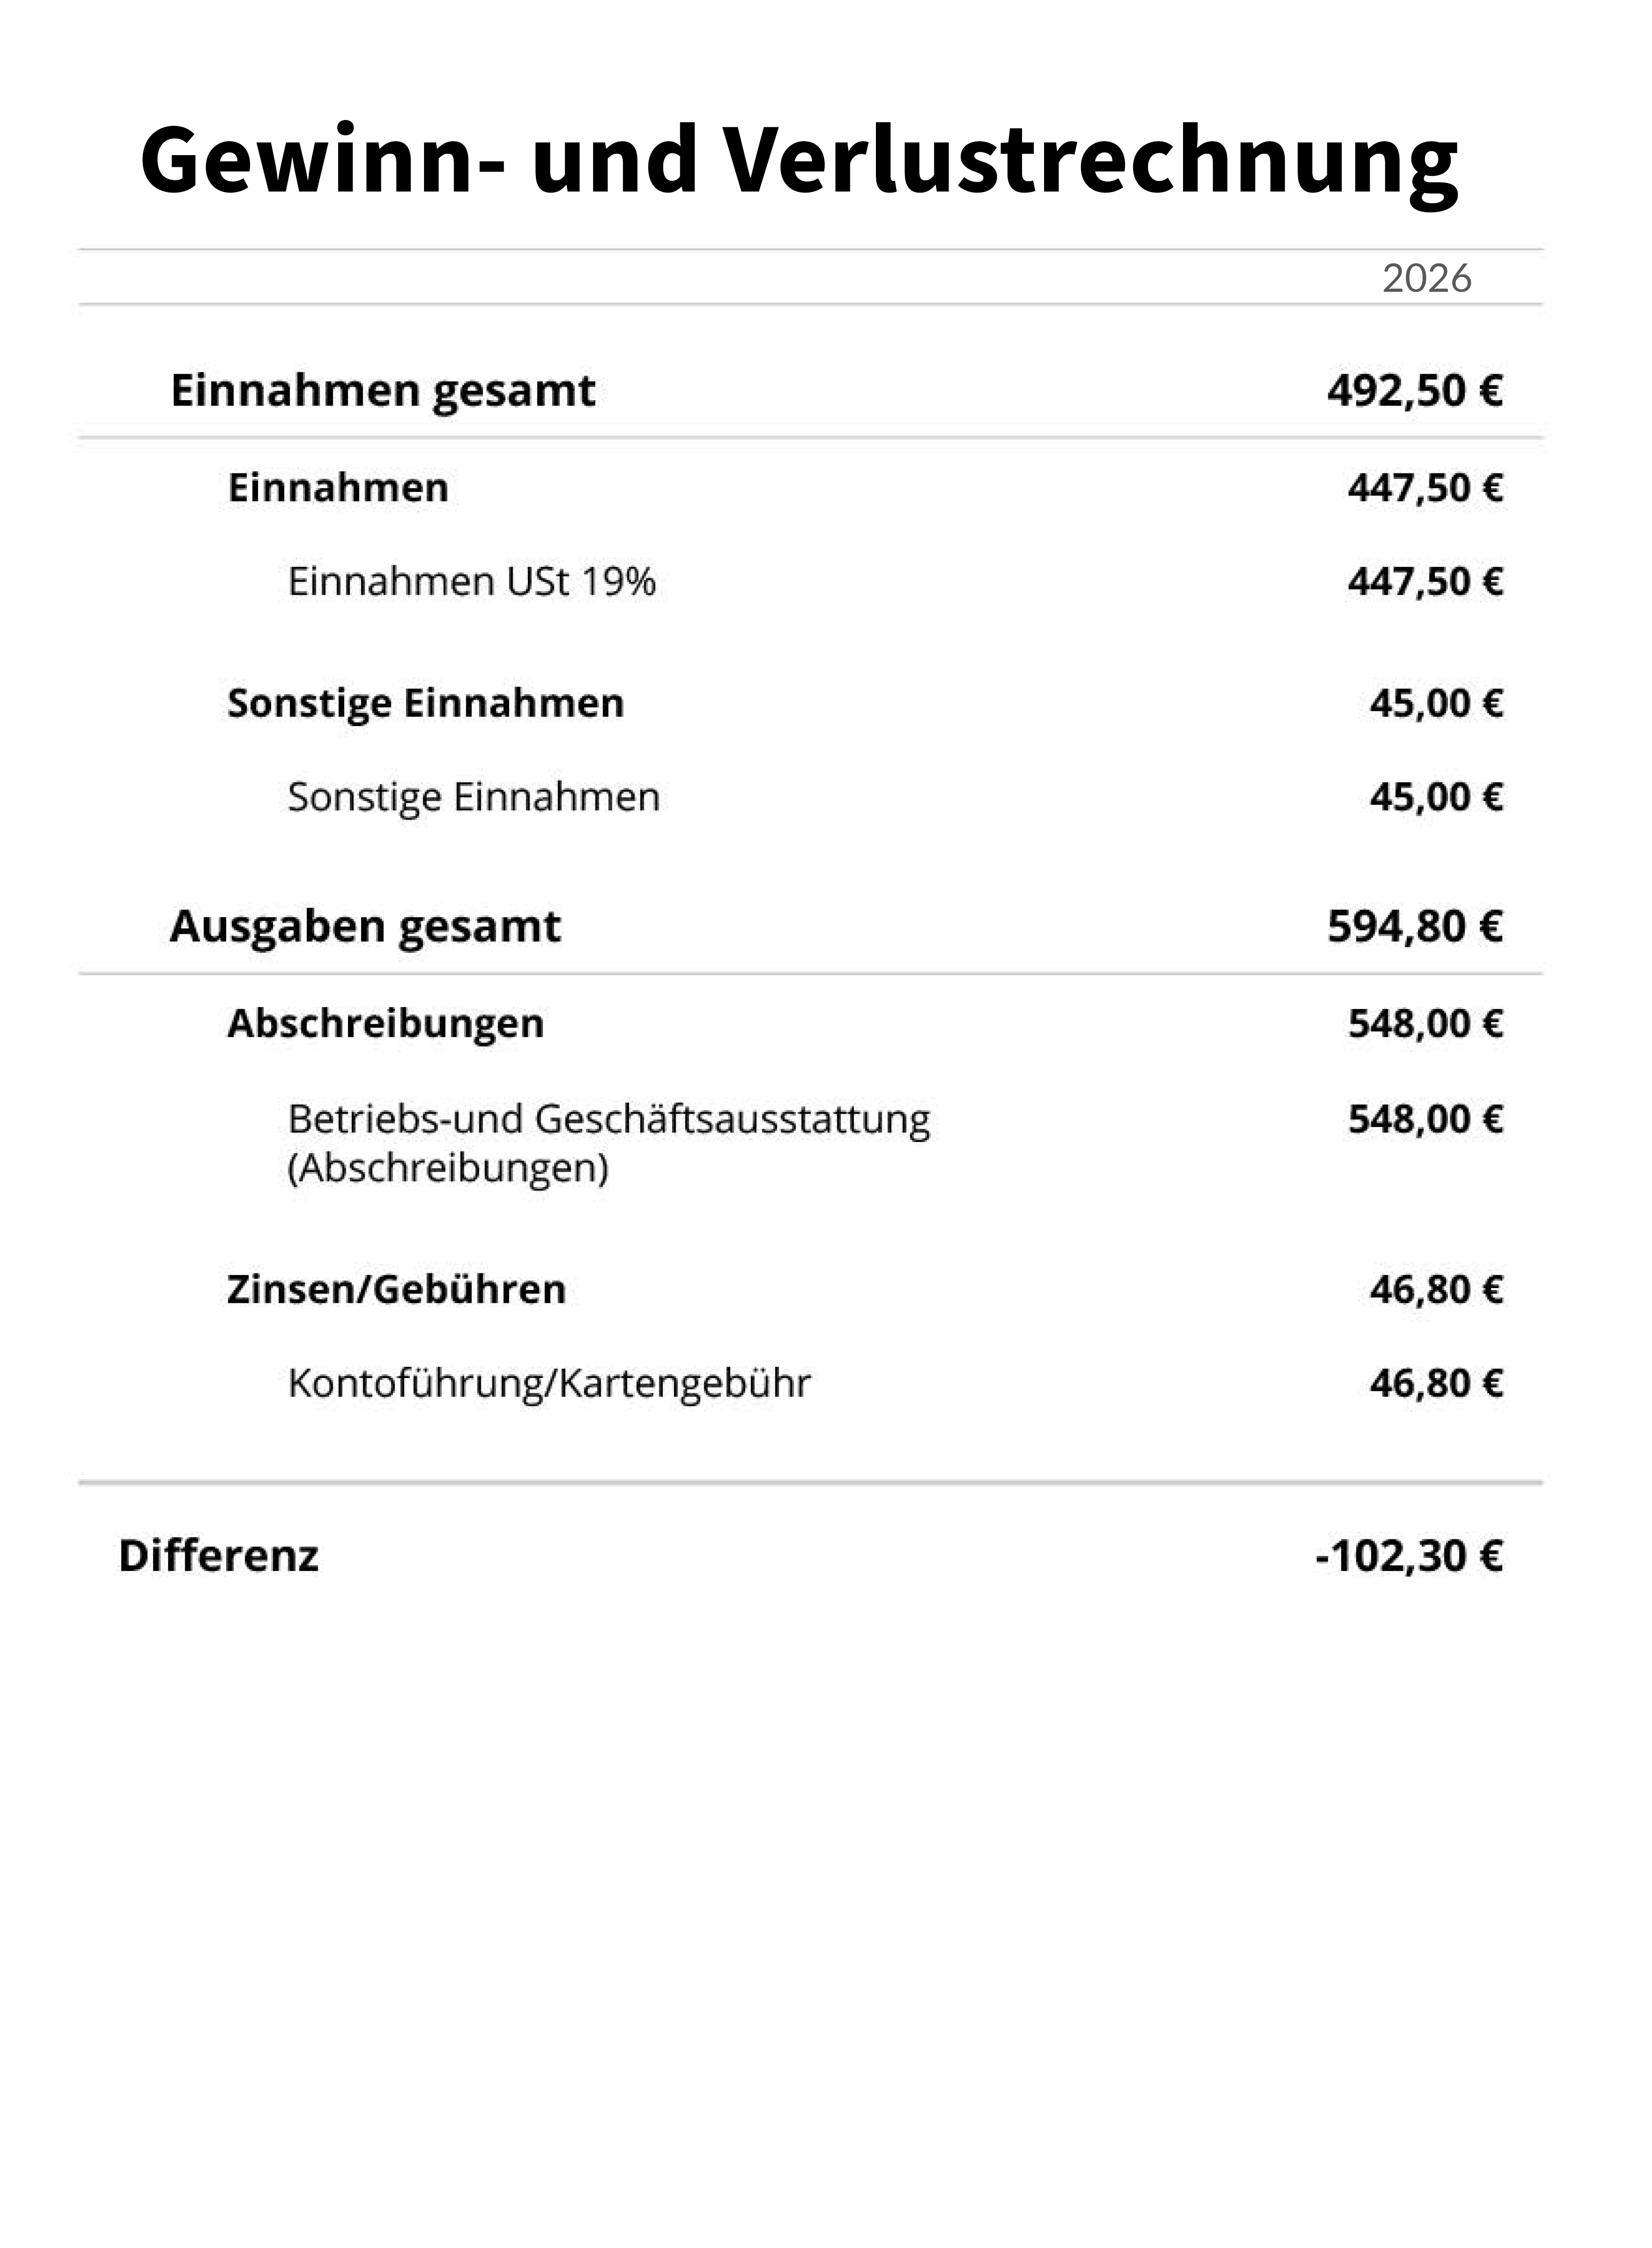Click the Differenz label
Viewport: 1652px width, 2248px height.
point(218,1556)
